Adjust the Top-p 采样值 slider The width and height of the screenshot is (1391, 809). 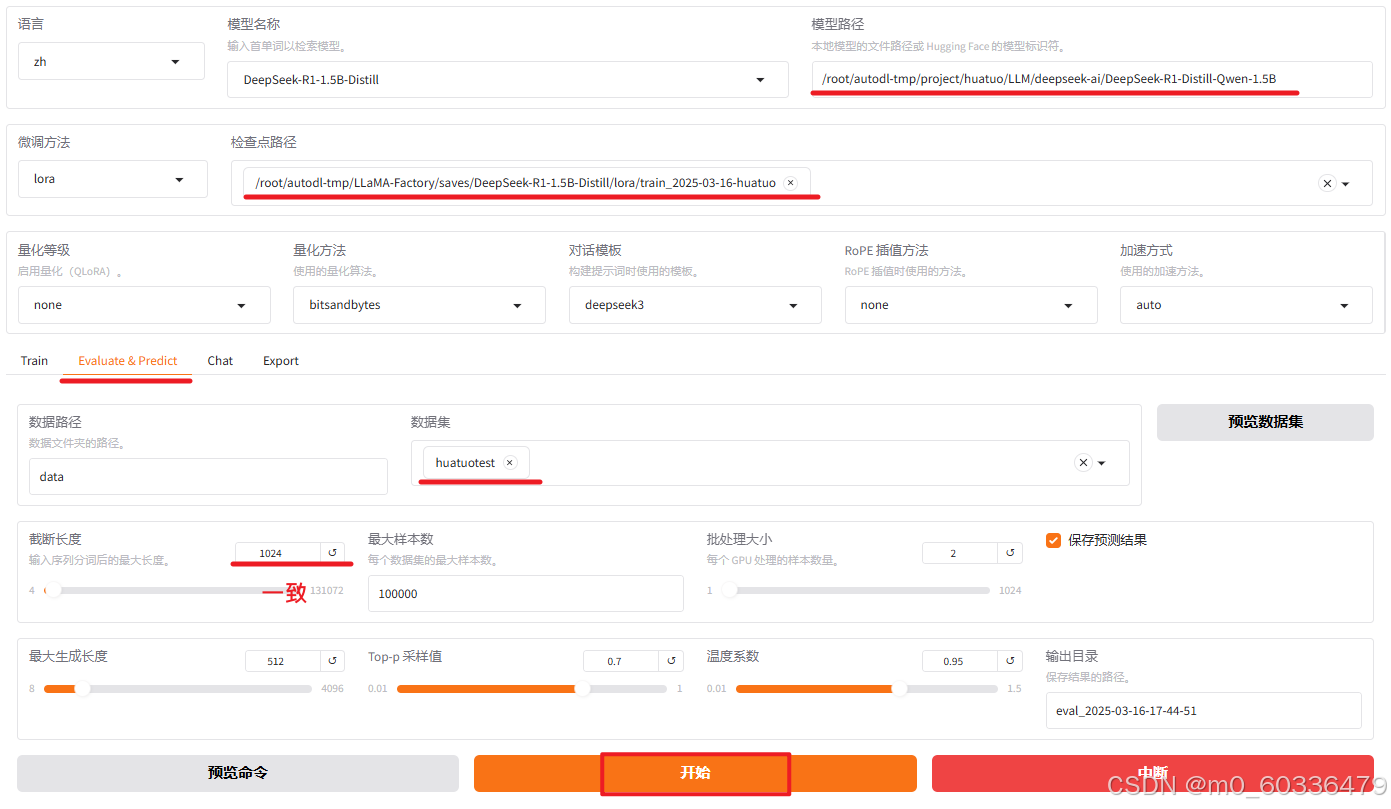tap(531, 689)
